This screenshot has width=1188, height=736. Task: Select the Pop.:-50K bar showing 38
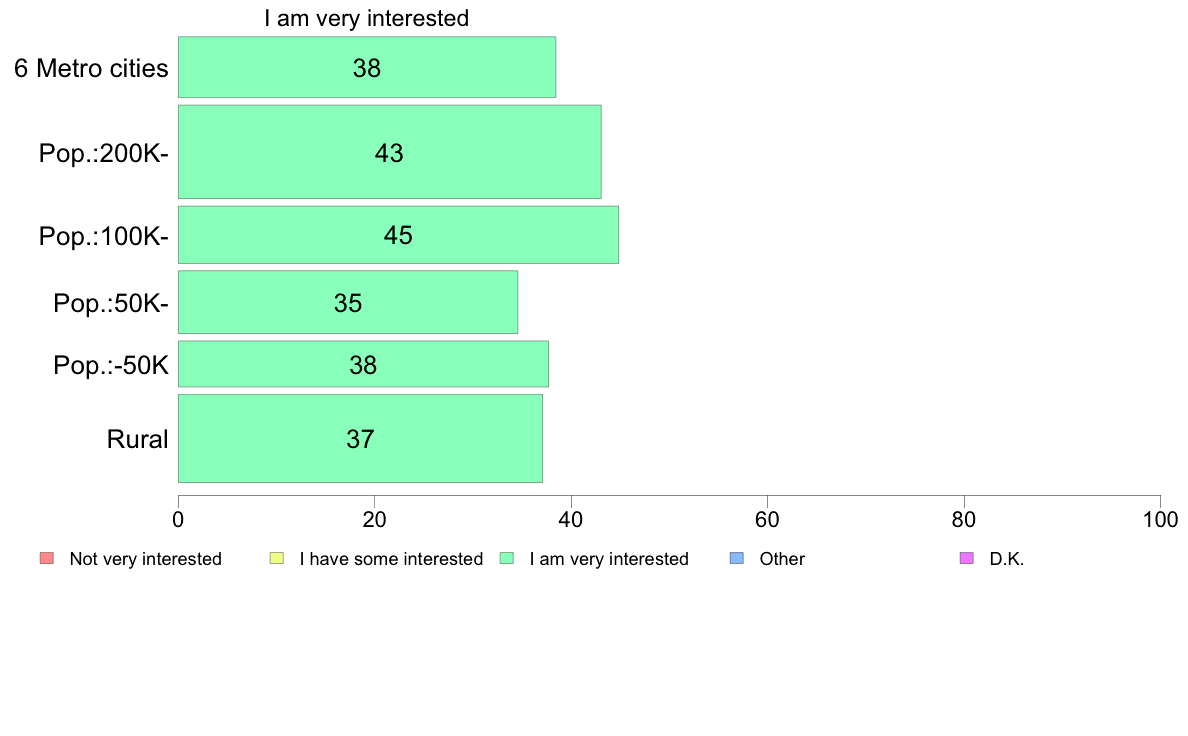tap(363, 365)
